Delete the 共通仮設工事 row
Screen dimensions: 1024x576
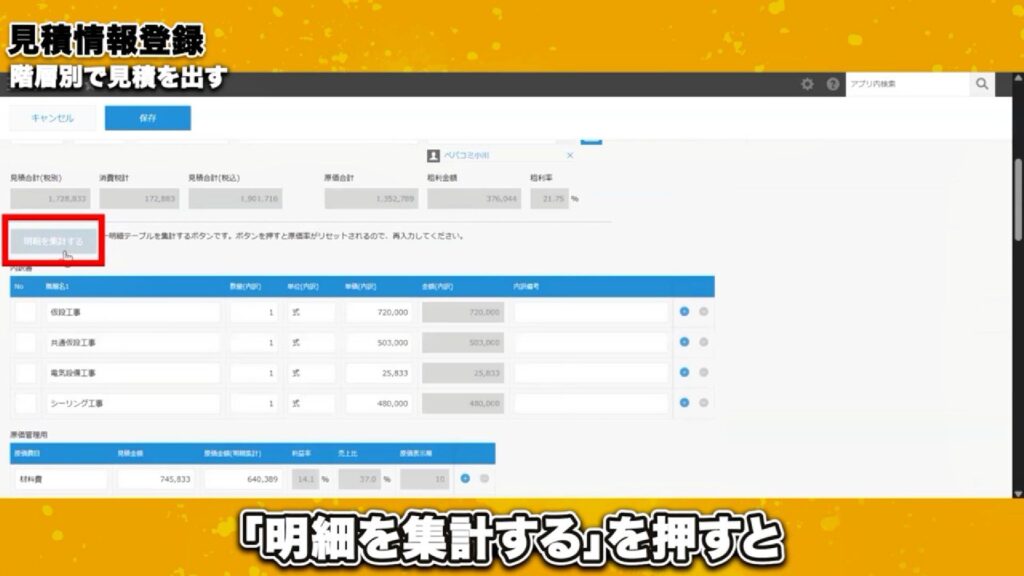coord(703,342)
